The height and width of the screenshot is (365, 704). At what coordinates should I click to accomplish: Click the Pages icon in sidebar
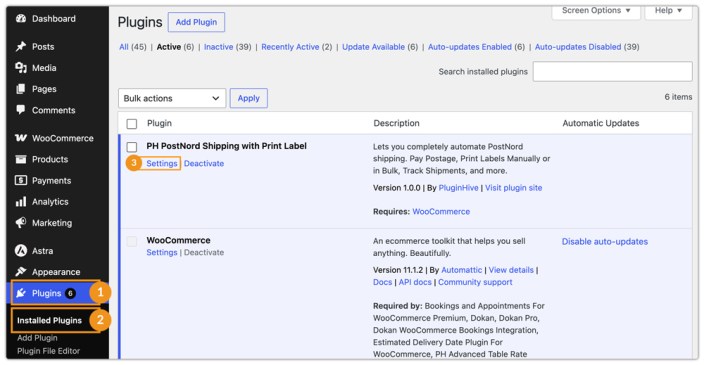point(21,89)
